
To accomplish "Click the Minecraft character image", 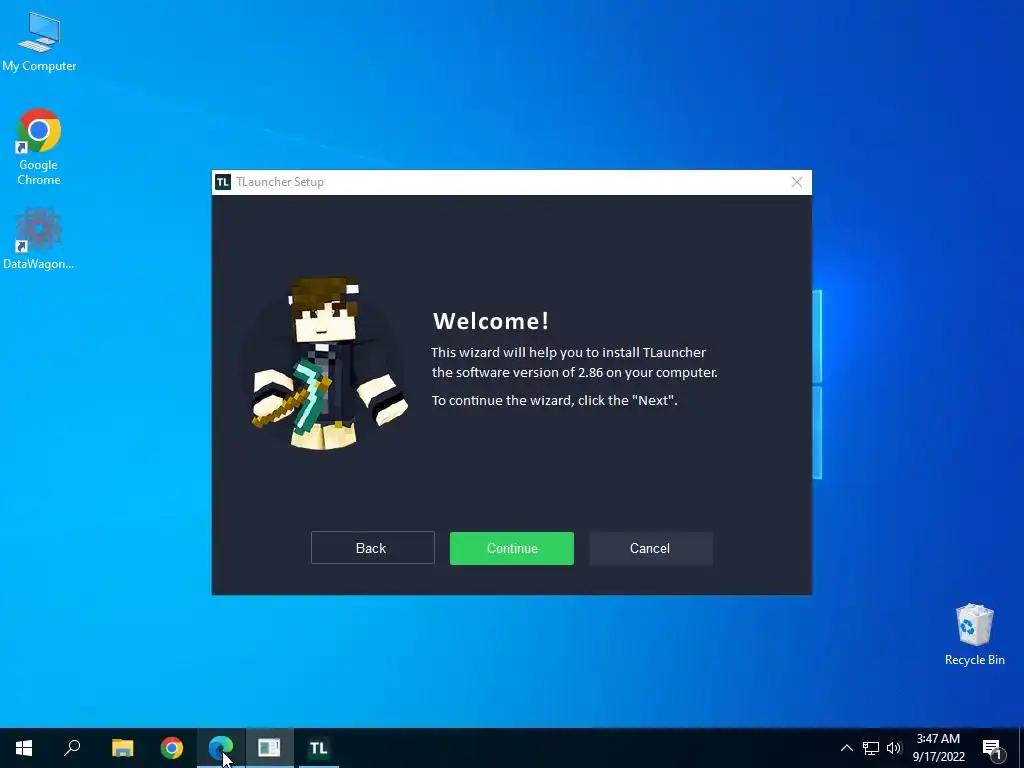I will [327, 363].
